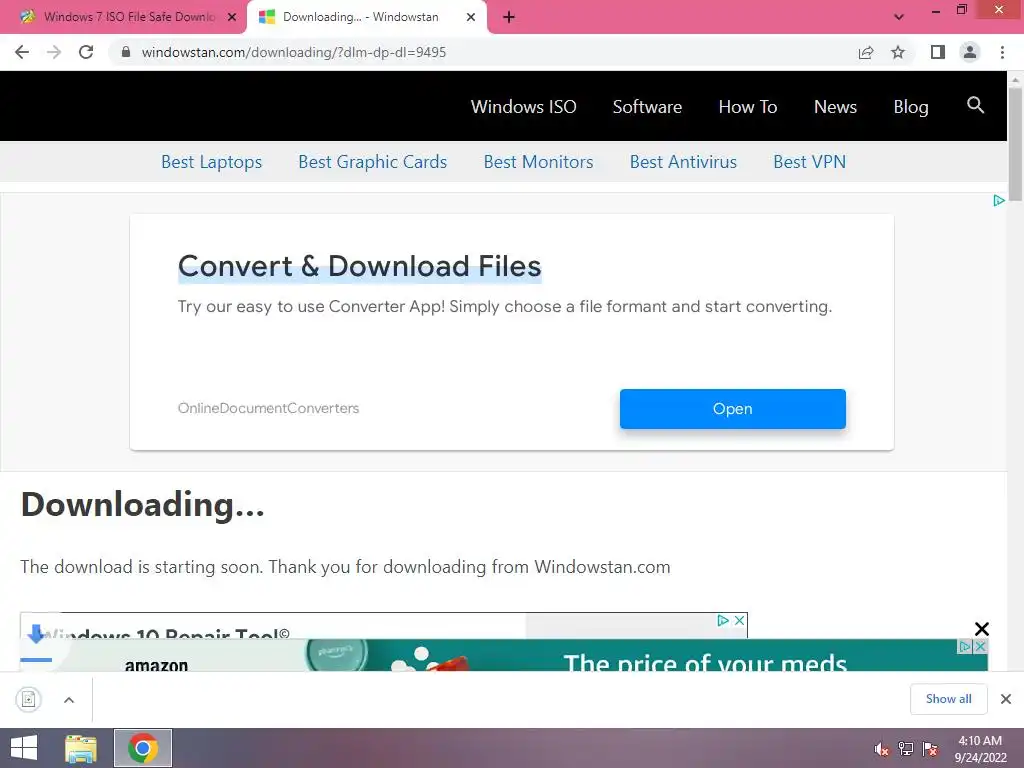
Task: Share this page icon in address bar
Action: point(866,52)
